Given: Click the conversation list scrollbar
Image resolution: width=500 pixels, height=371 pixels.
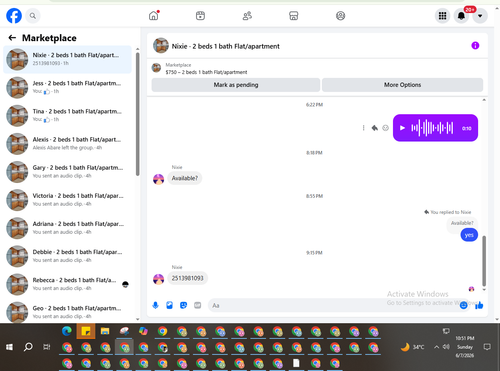Looking at the screenshot, I should 137,114.
